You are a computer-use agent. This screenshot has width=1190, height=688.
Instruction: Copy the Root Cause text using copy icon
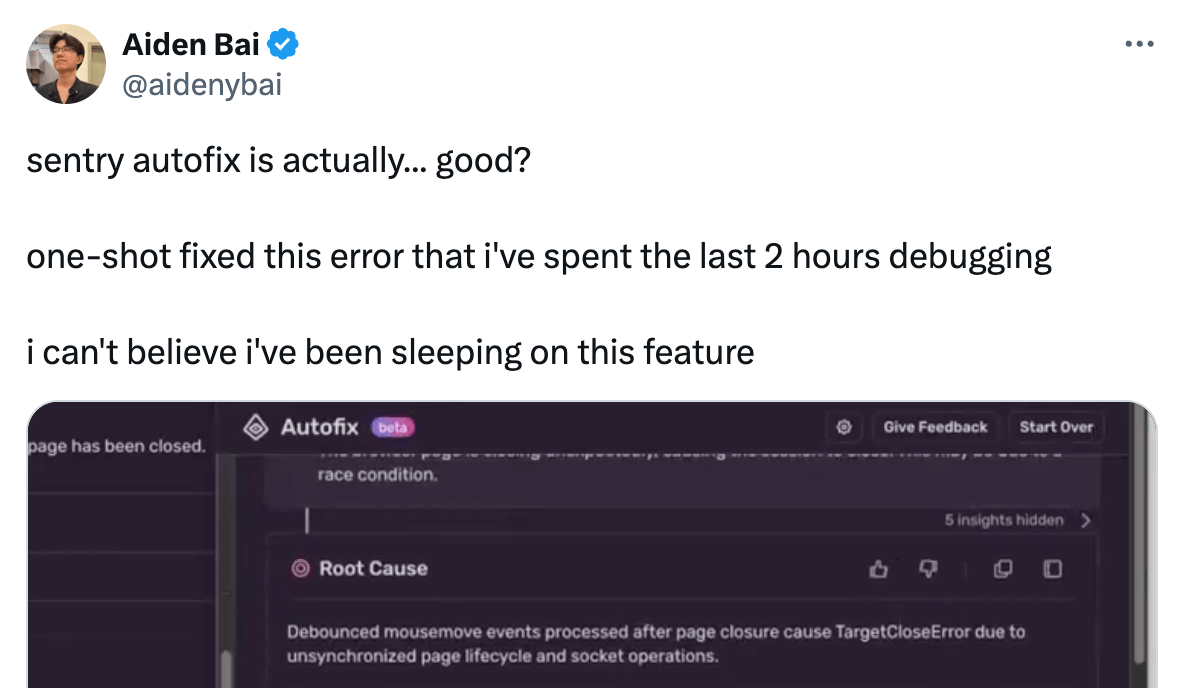(x=1002, y=568)
